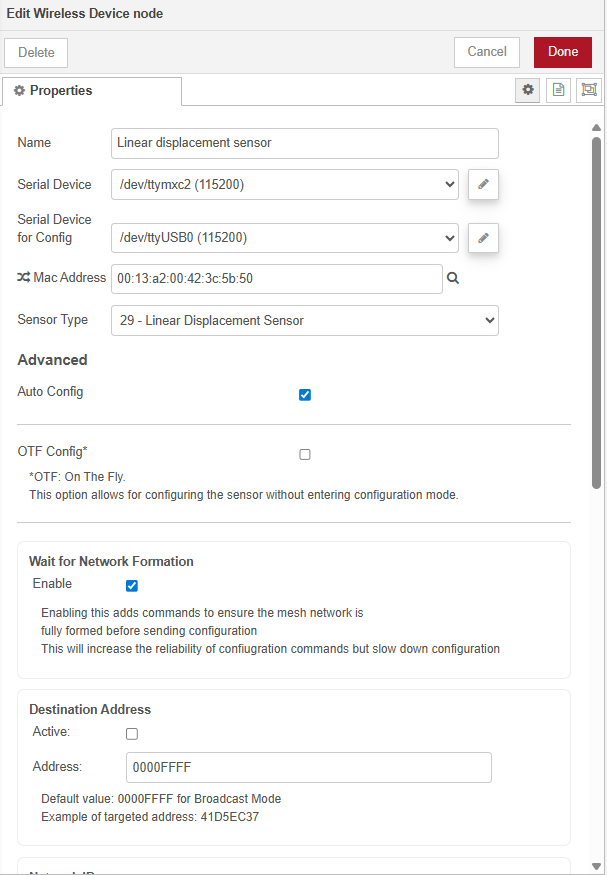This screenshot has width=607, height=875.
Task: Delete this wireless device node
Action: coord(36,53)
